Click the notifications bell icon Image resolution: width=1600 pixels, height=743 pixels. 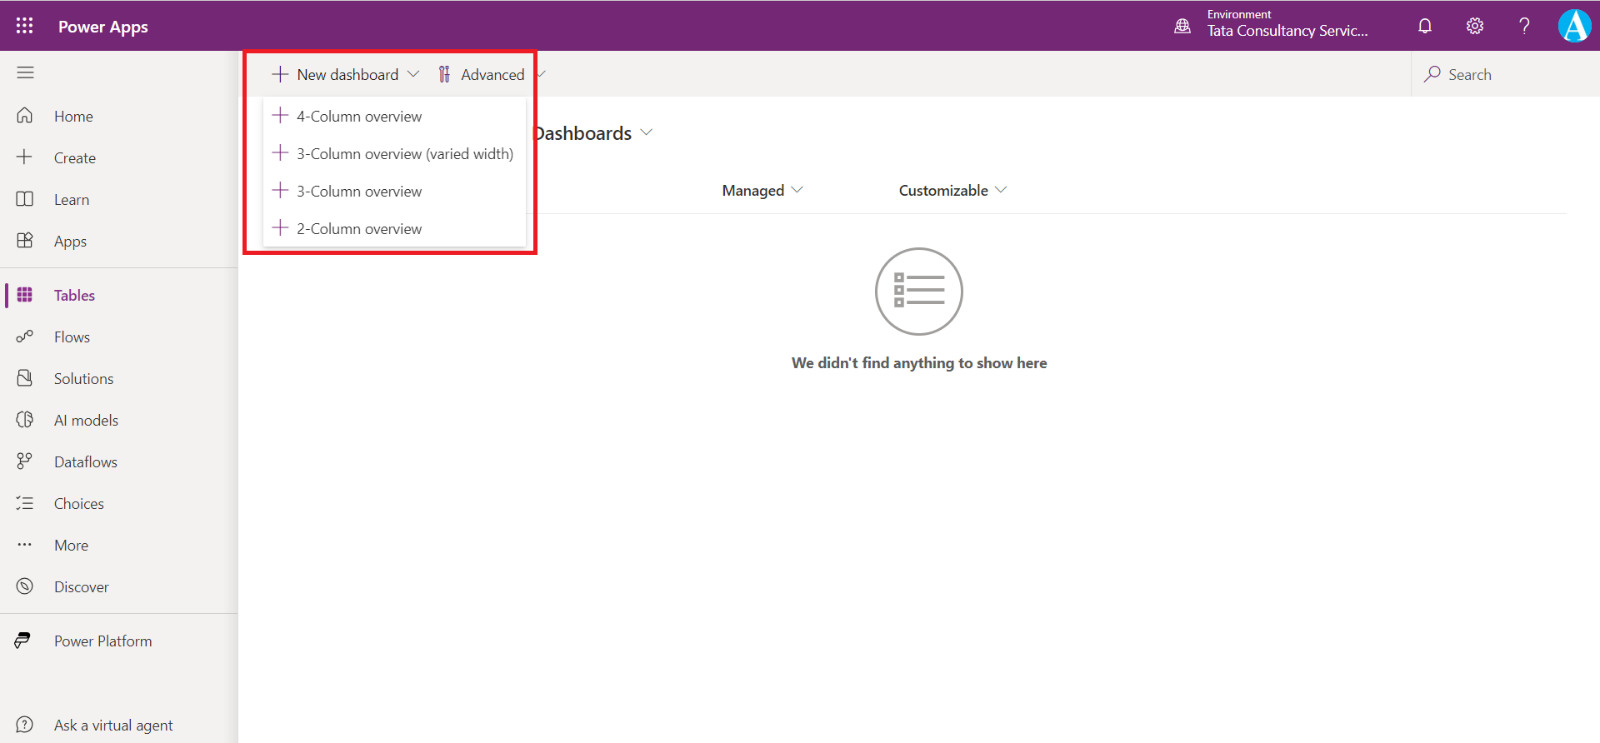pos(1425,26)
